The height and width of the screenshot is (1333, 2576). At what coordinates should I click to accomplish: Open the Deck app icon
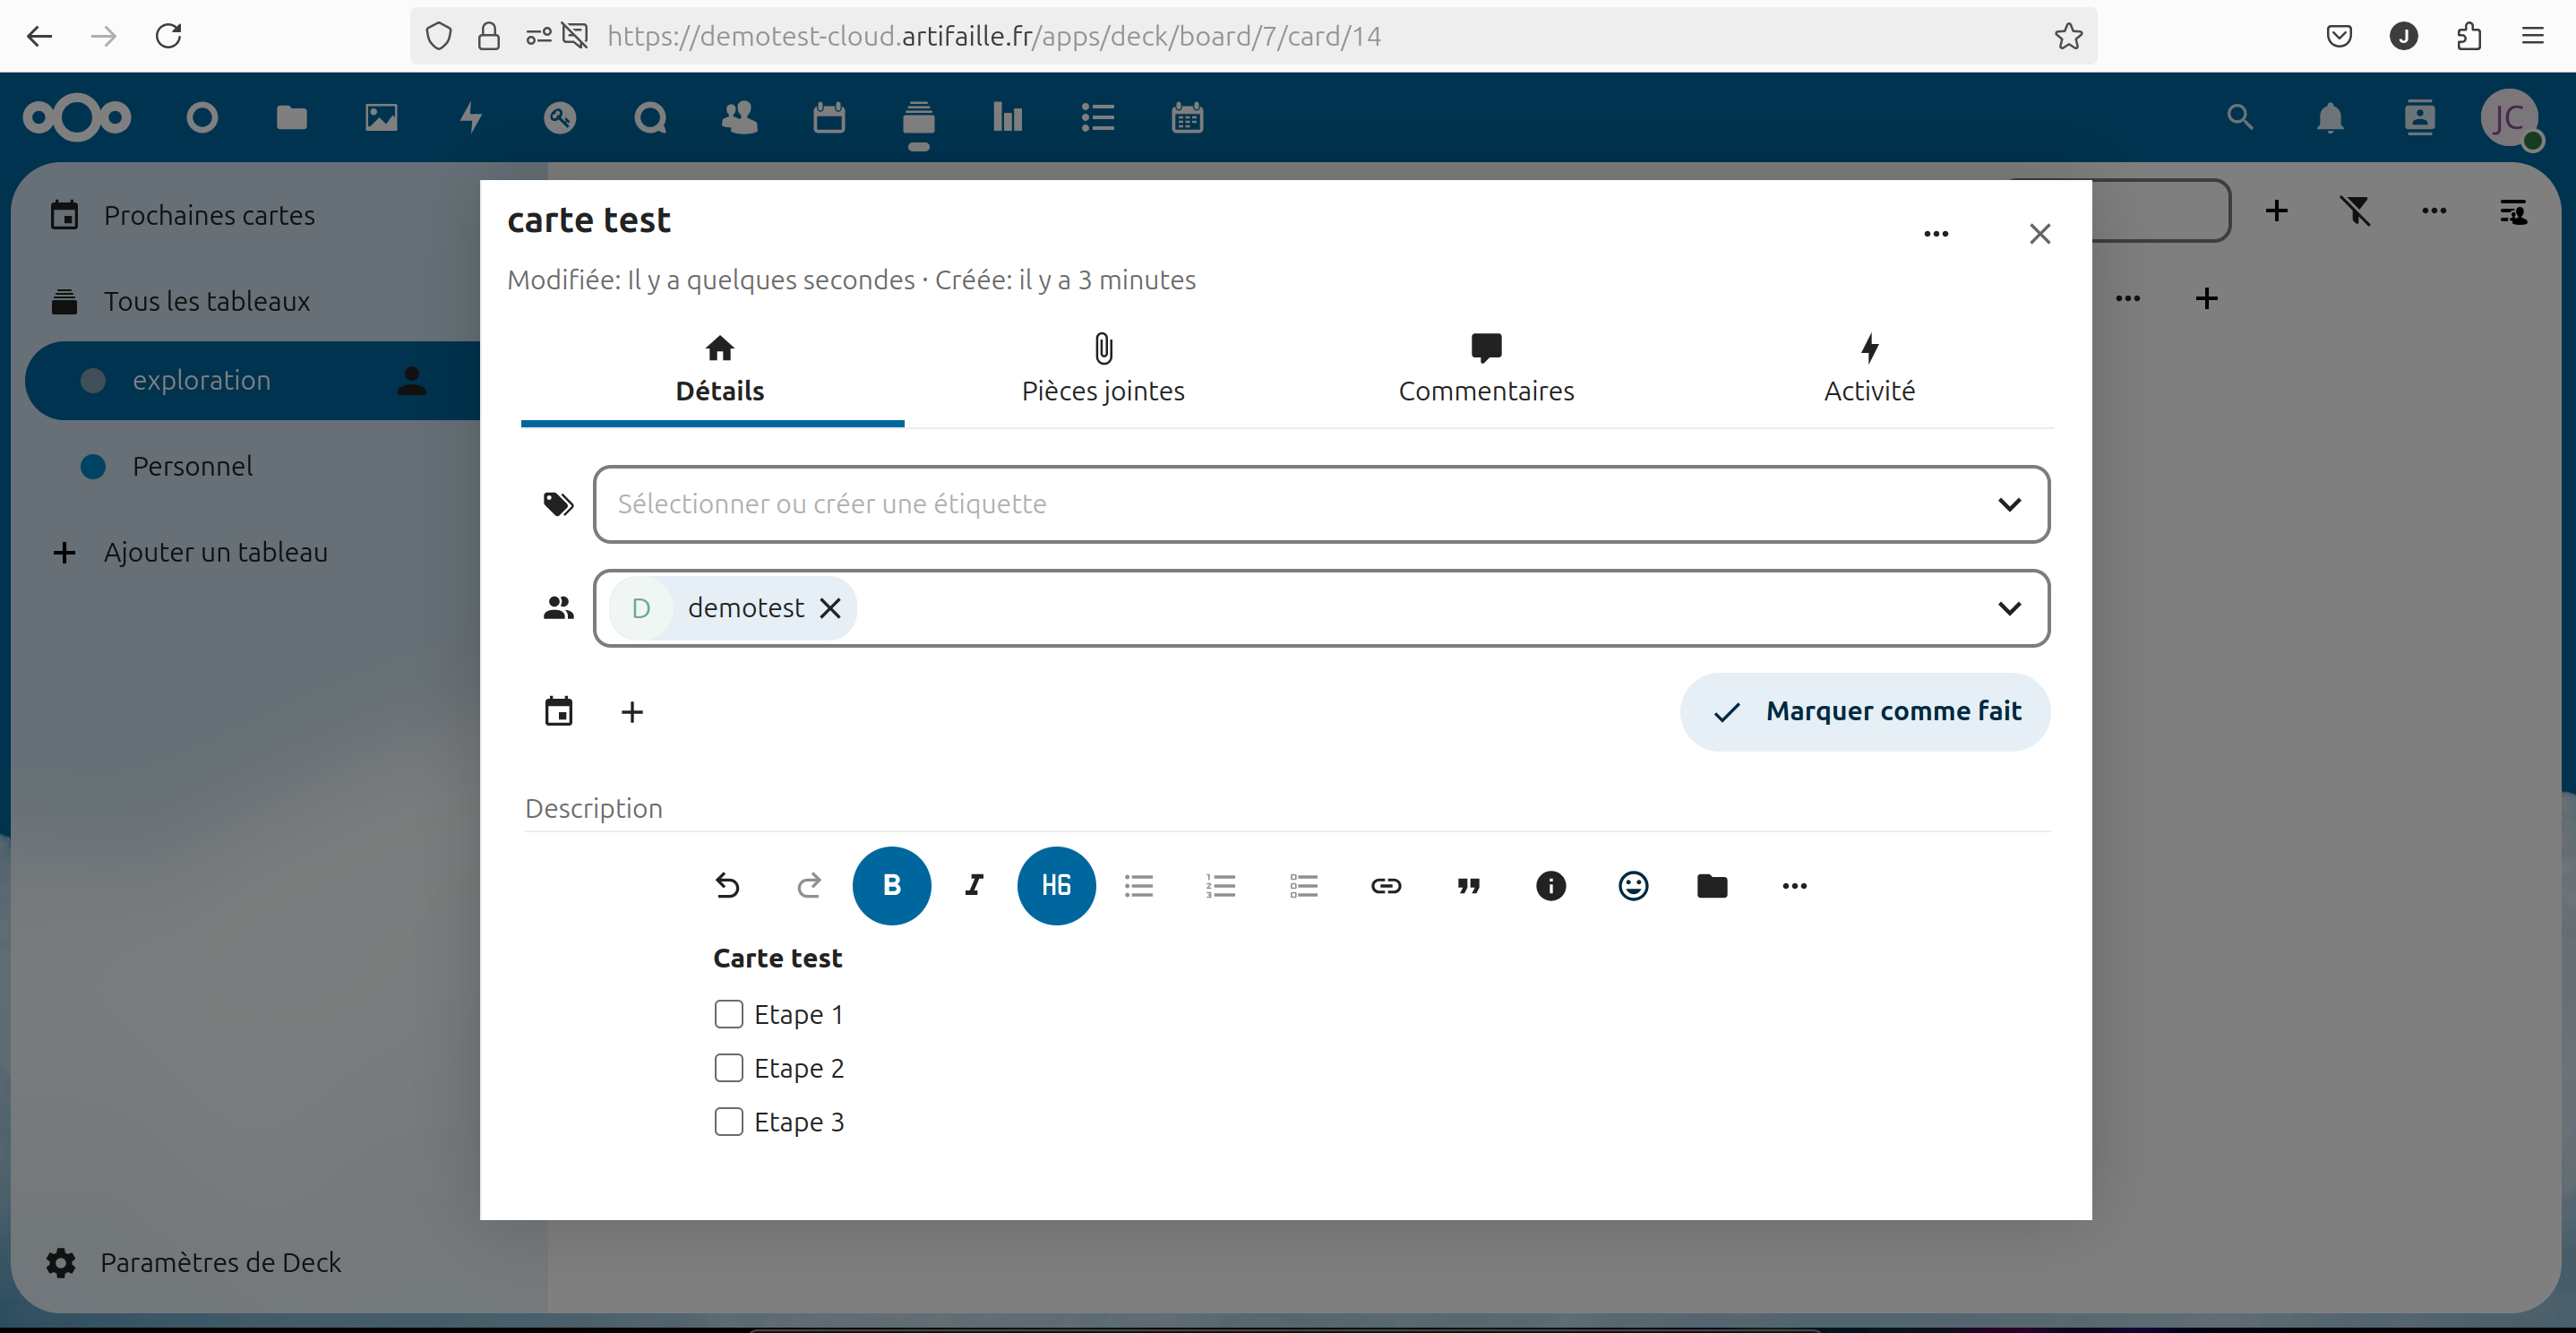click(x=918, y=118)
